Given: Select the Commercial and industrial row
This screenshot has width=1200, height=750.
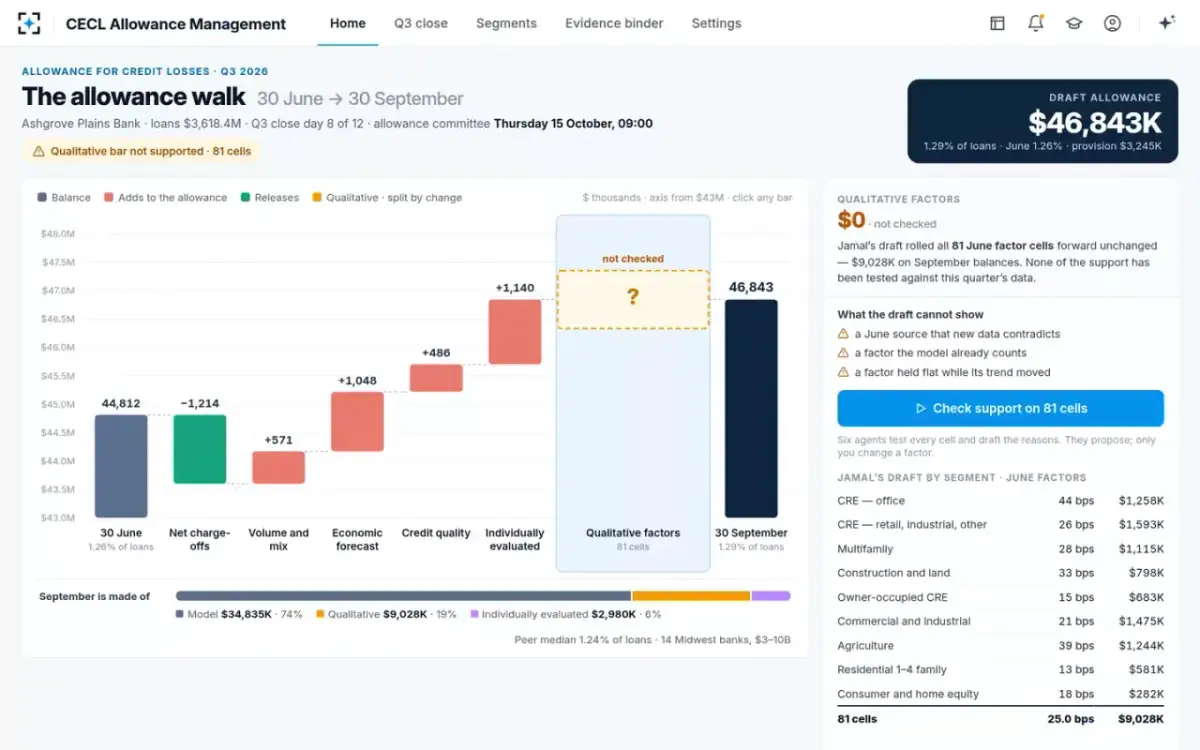Looking at the screenshot, I should (1000, 621).
